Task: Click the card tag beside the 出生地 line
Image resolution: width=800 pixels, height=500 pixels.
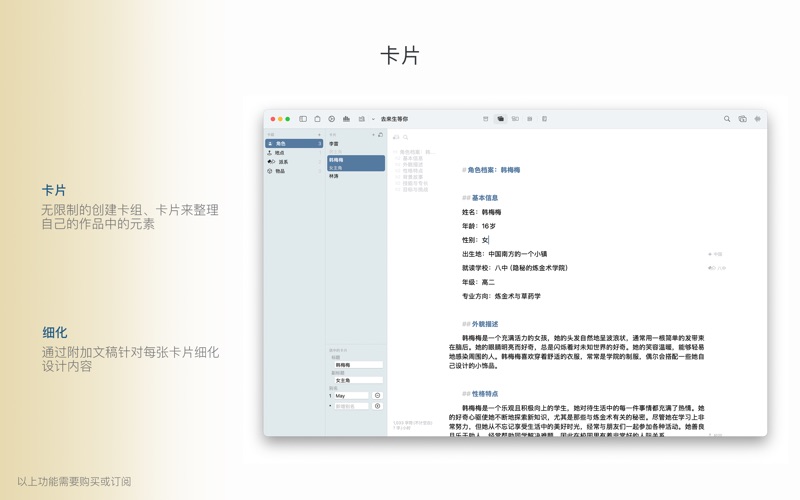Action: (x=715, y=254)
